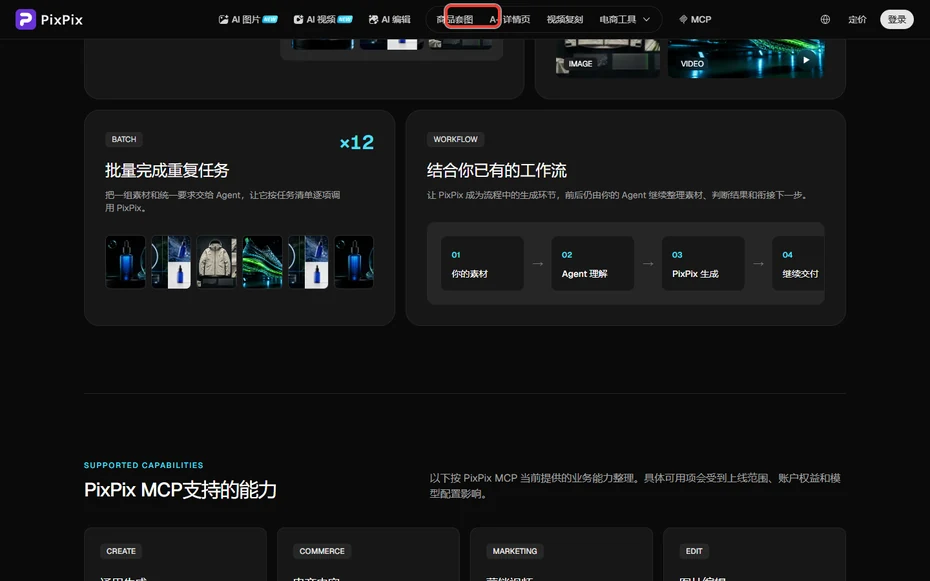The height and width of the screenshot is (581, 930).
Task: Click the 批量完成重复任务 heading
Action: [167, 171]
